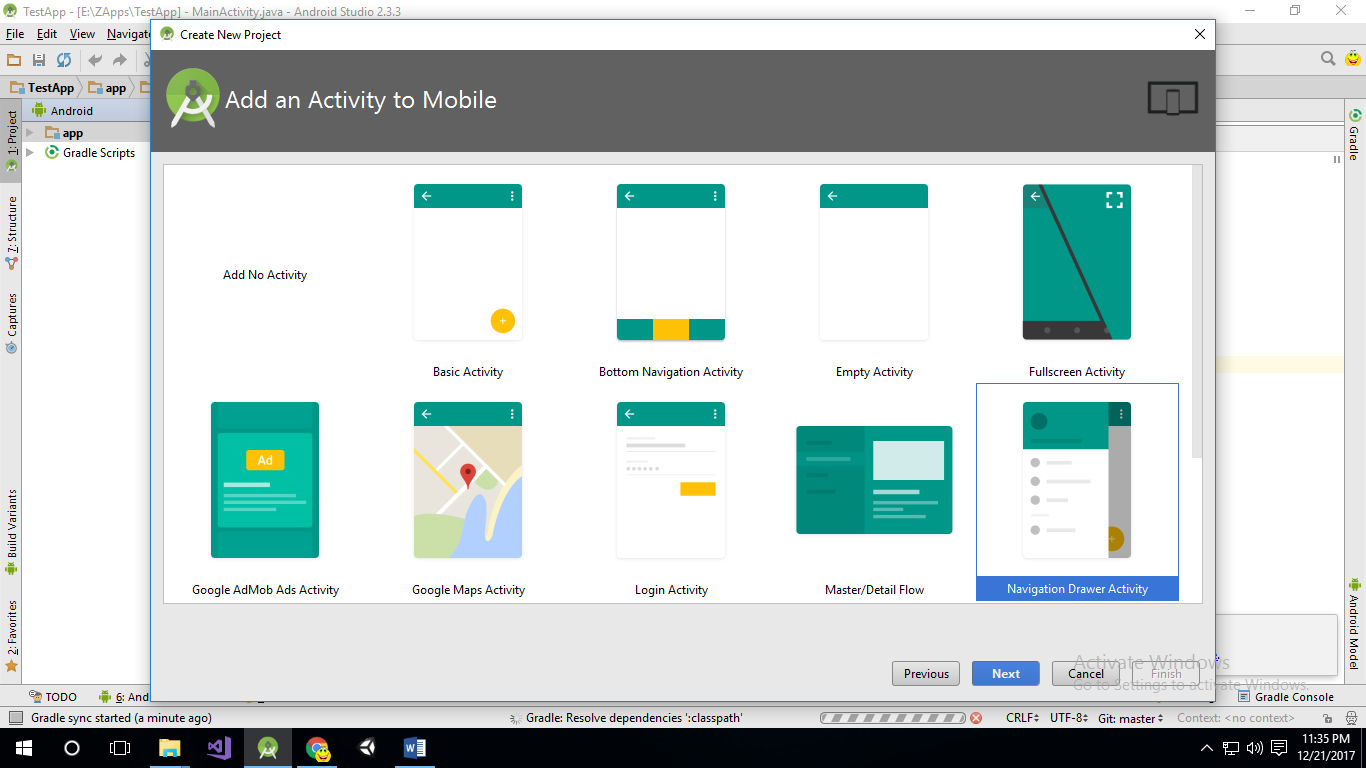Image resolution: width=1366 pixels, height=768 pixels.
Task: Click the Next button
Action: [1005, 673]
